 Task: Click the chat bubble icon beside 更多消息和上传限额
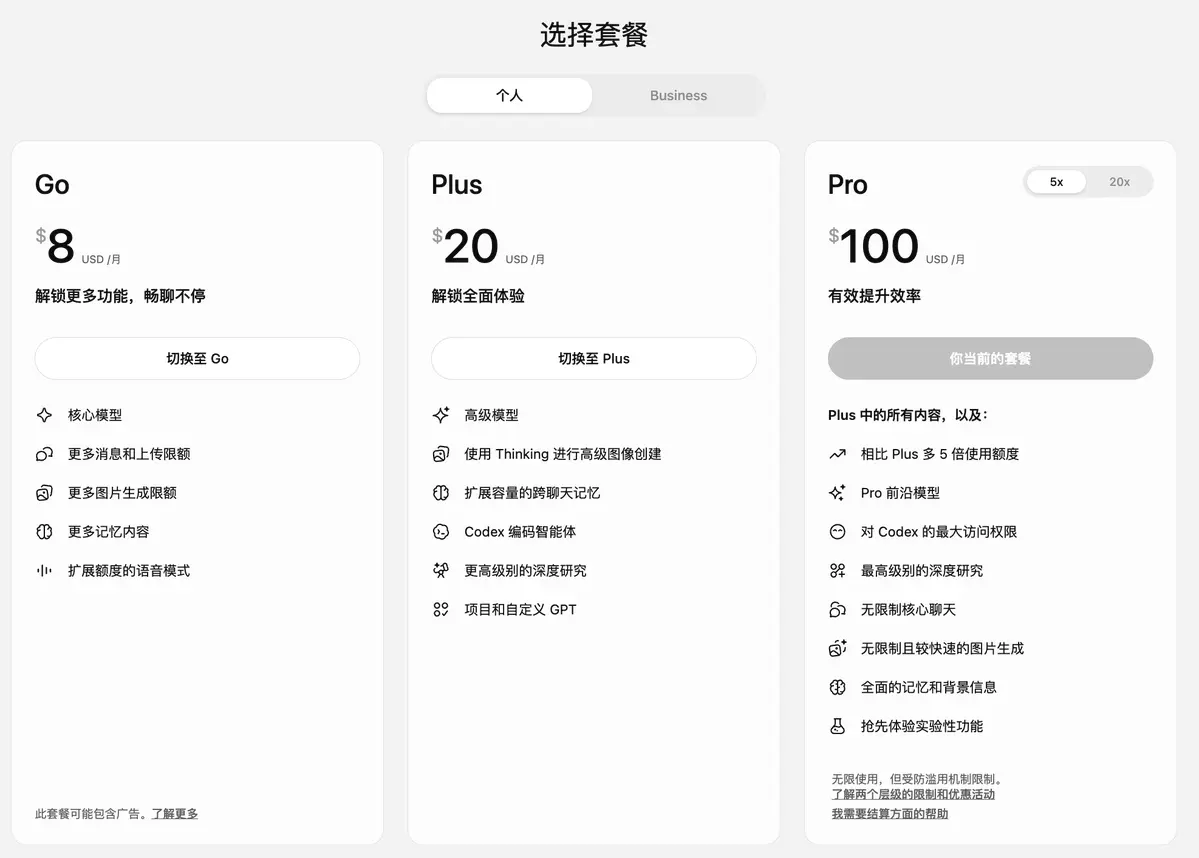[44, 454]
